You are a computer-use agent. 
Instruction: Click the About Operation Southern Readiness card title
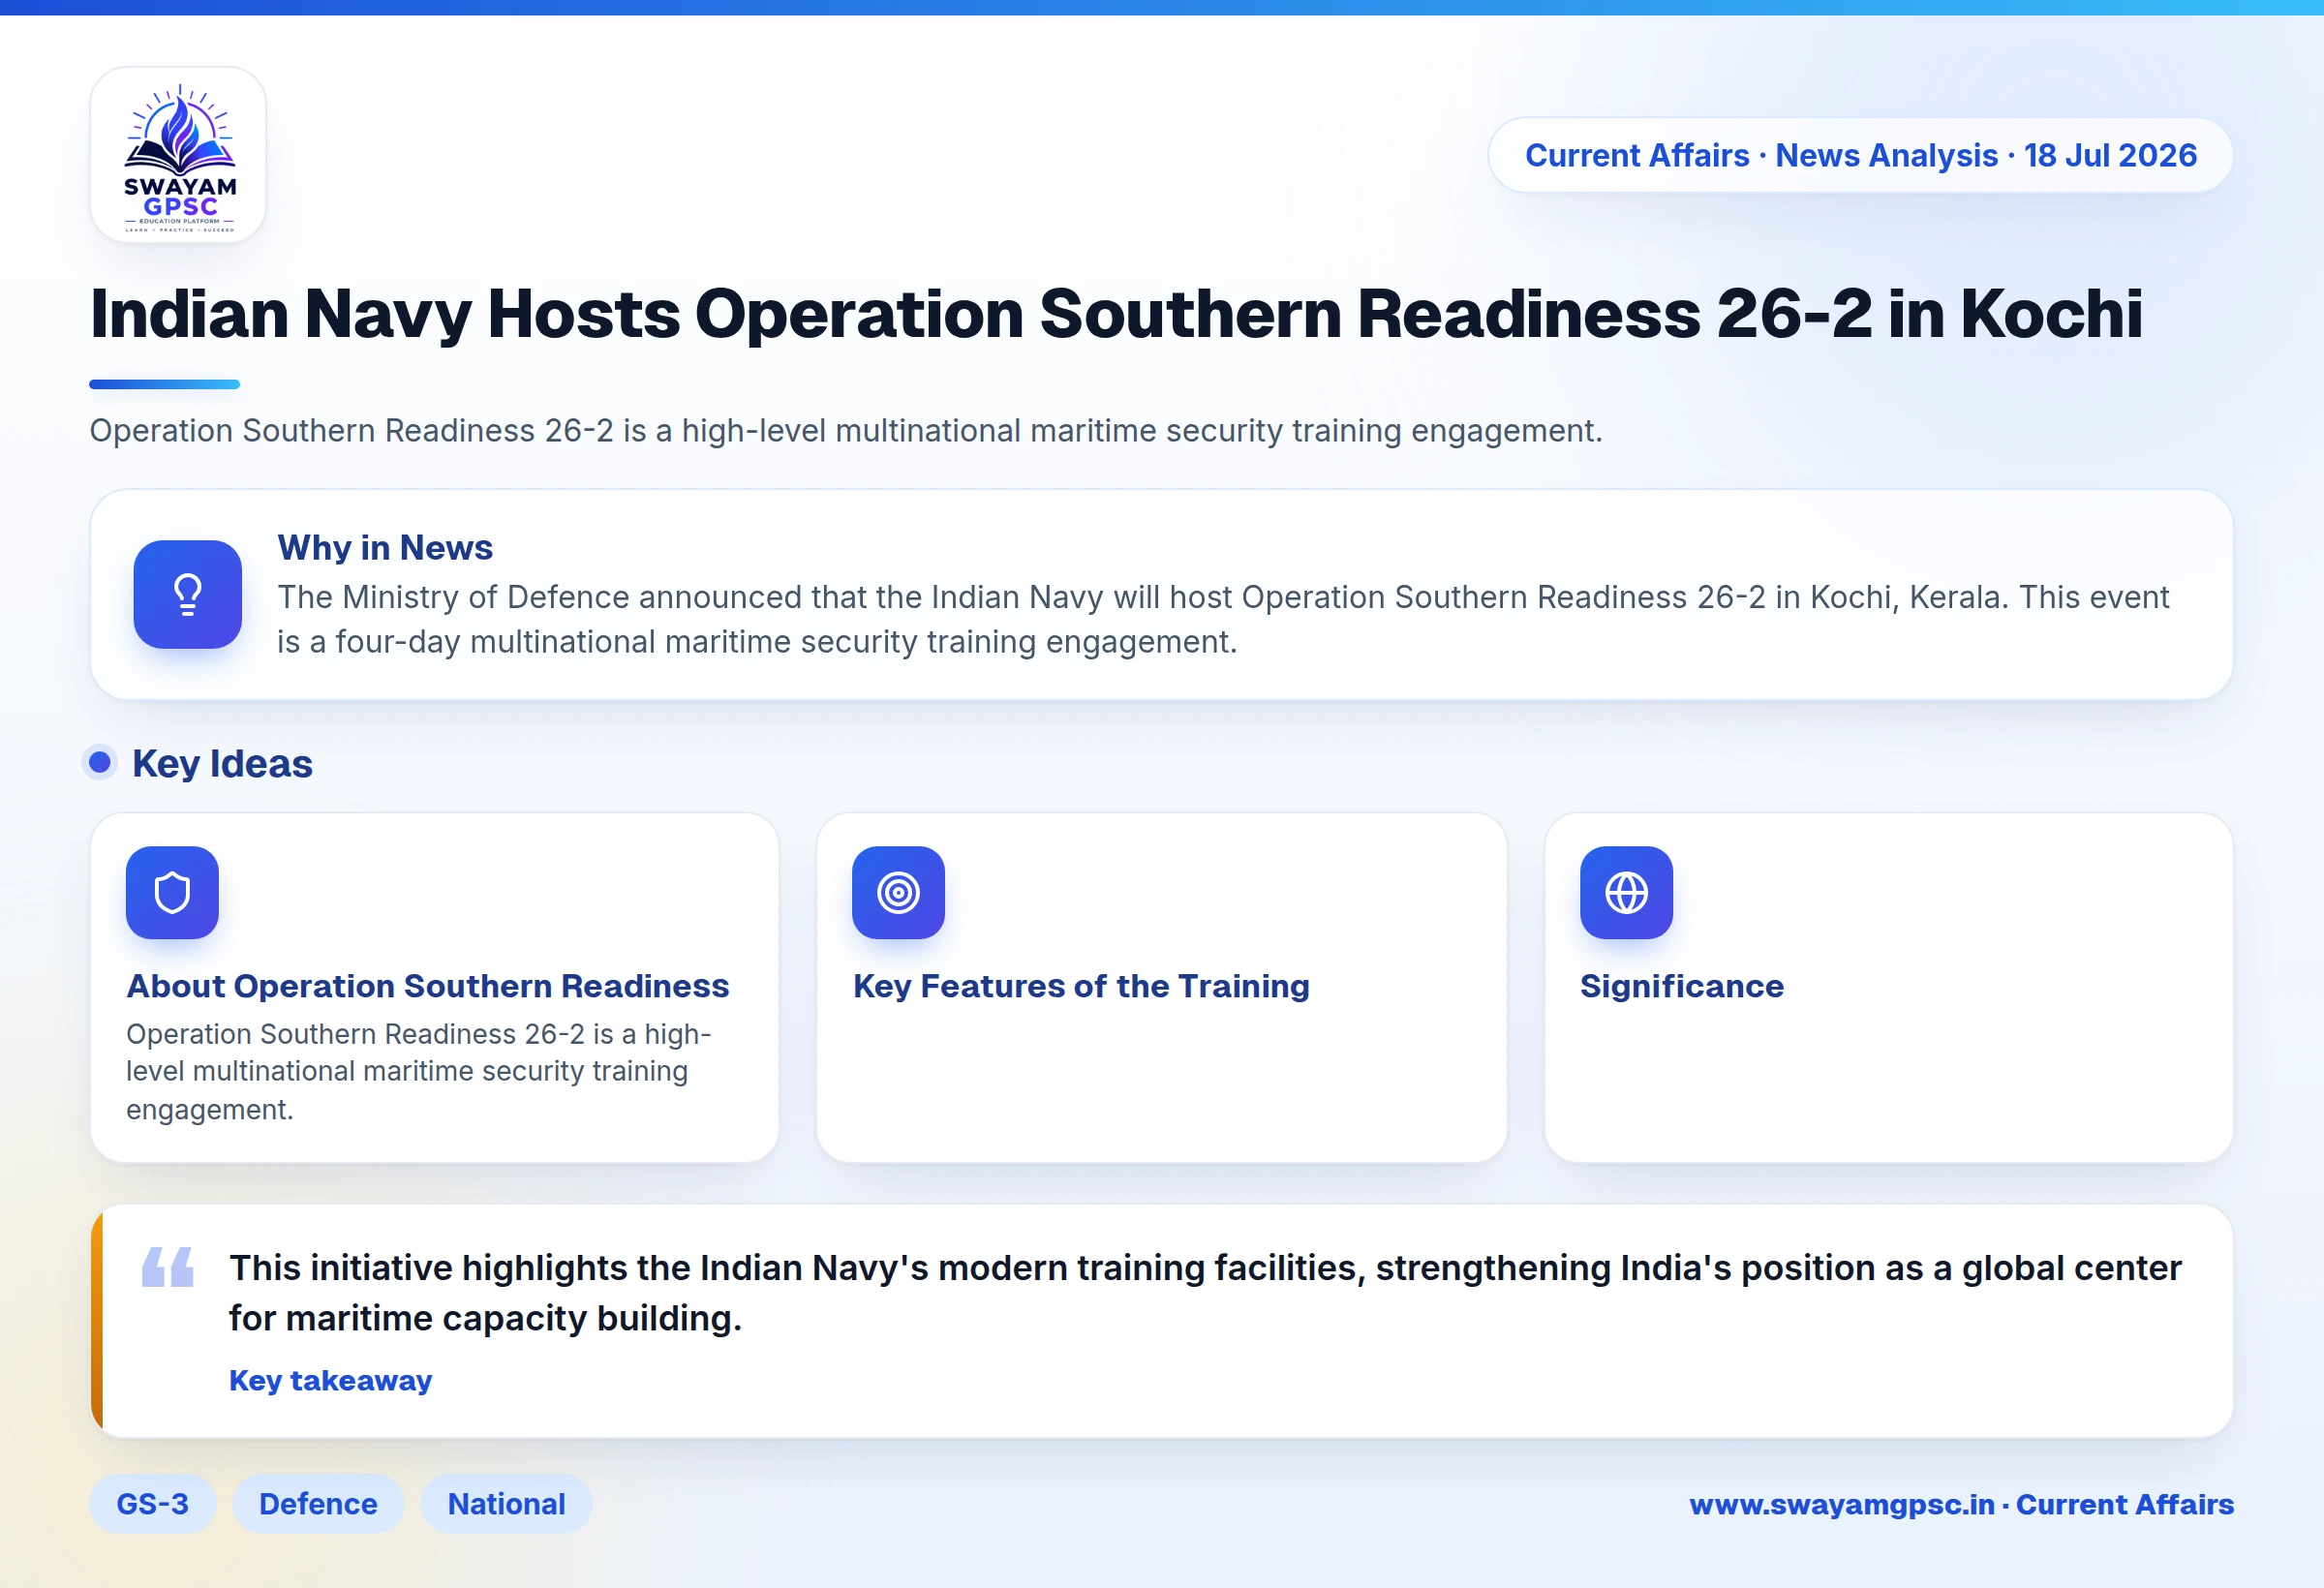coord(428,986)
